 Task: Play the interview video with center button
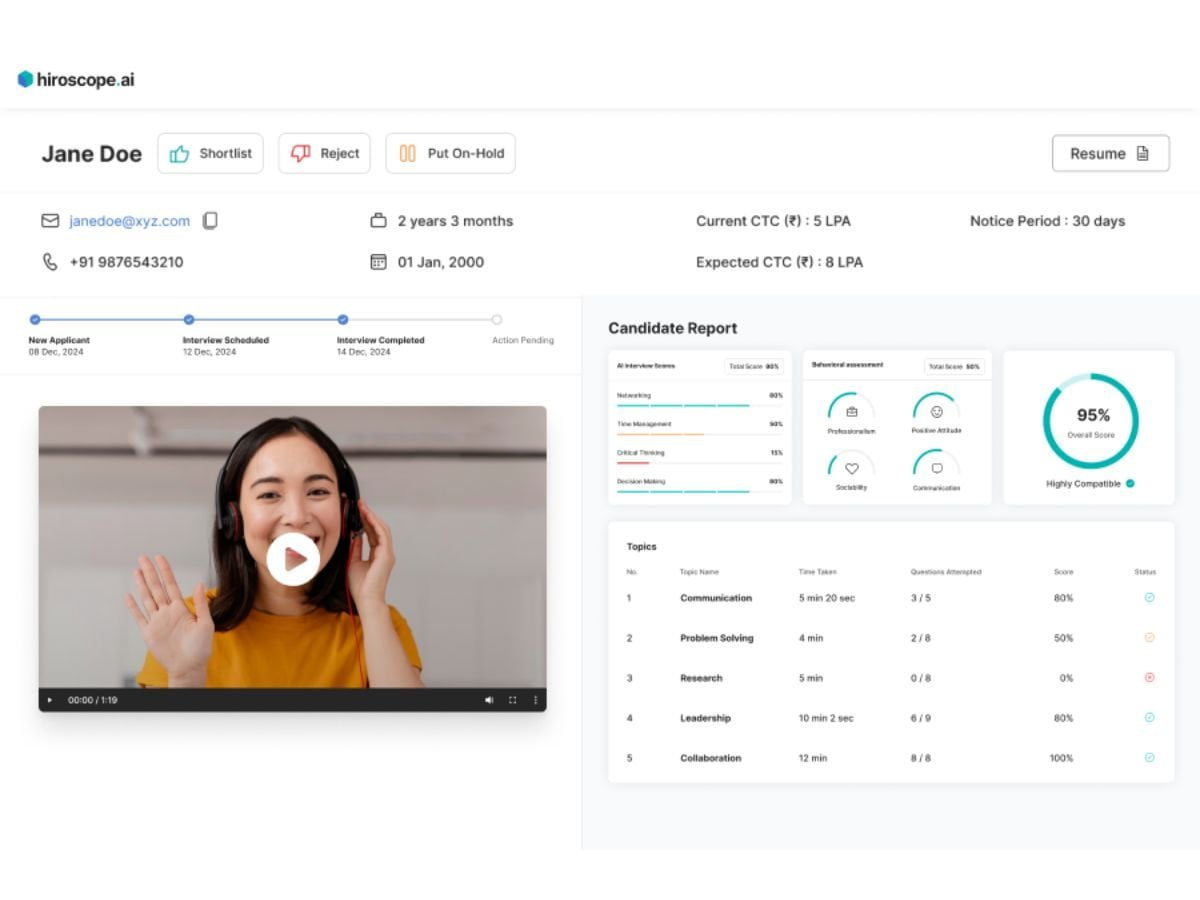click(x=293, y=559)
